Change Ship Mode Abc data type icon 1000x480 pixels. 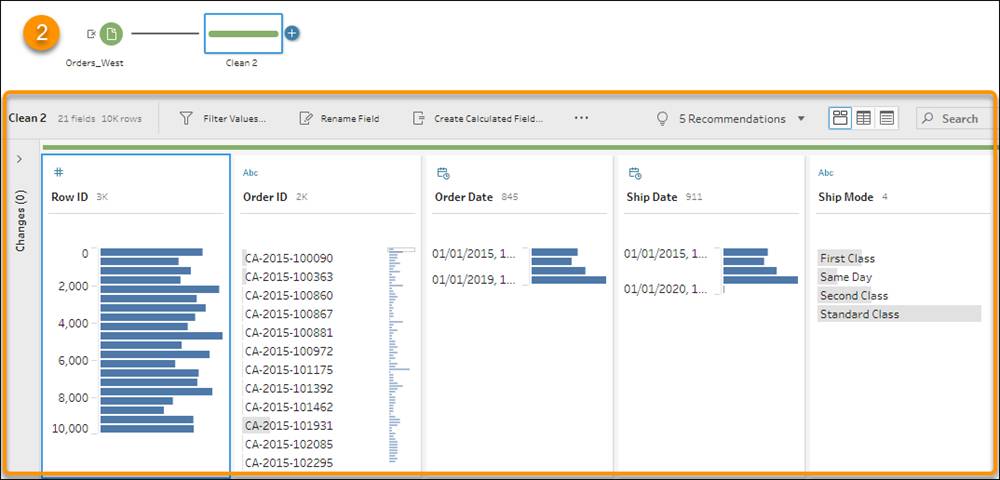[825, 173]
